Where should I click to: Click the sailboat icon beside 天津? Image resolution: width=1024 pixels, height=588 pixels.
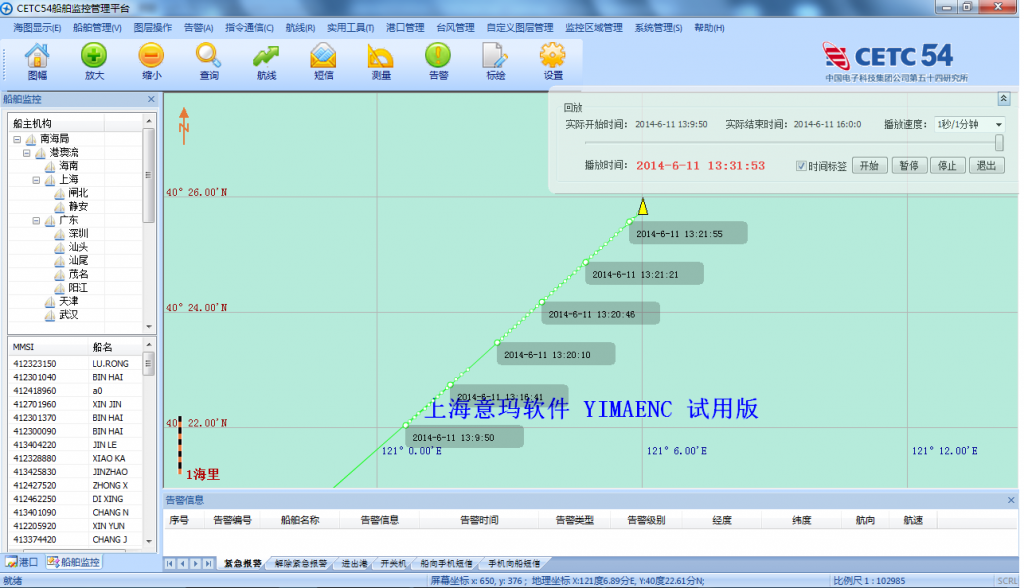click(50, 301)
